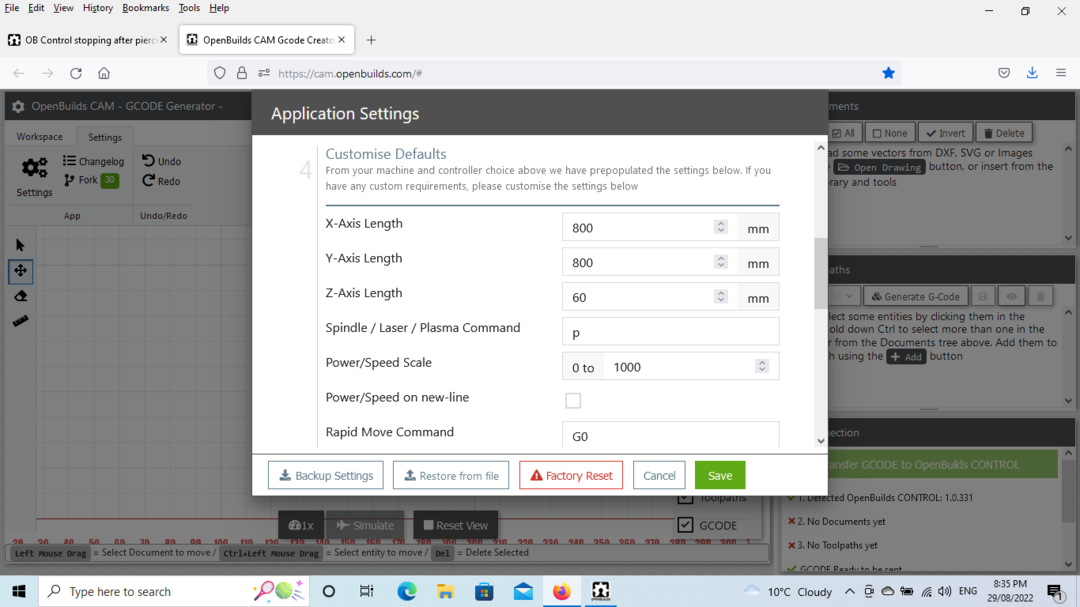Screen dimensions: 1080x607
Task: Open Task View on the taskbar
Action: (366, 591)
